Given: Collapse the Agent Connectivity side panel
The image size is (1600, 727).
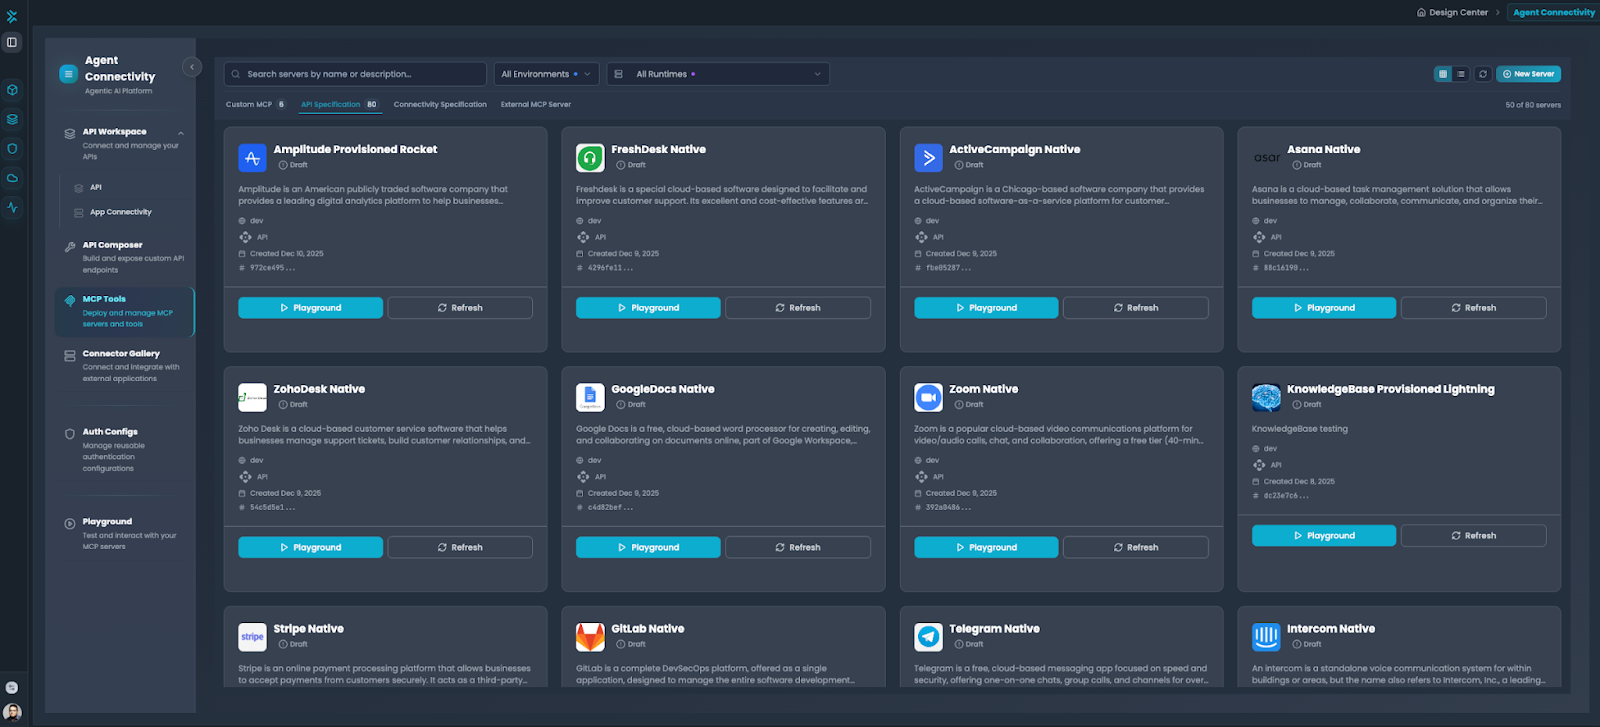Looking at the screenshot, I should [x=192, y=67].
